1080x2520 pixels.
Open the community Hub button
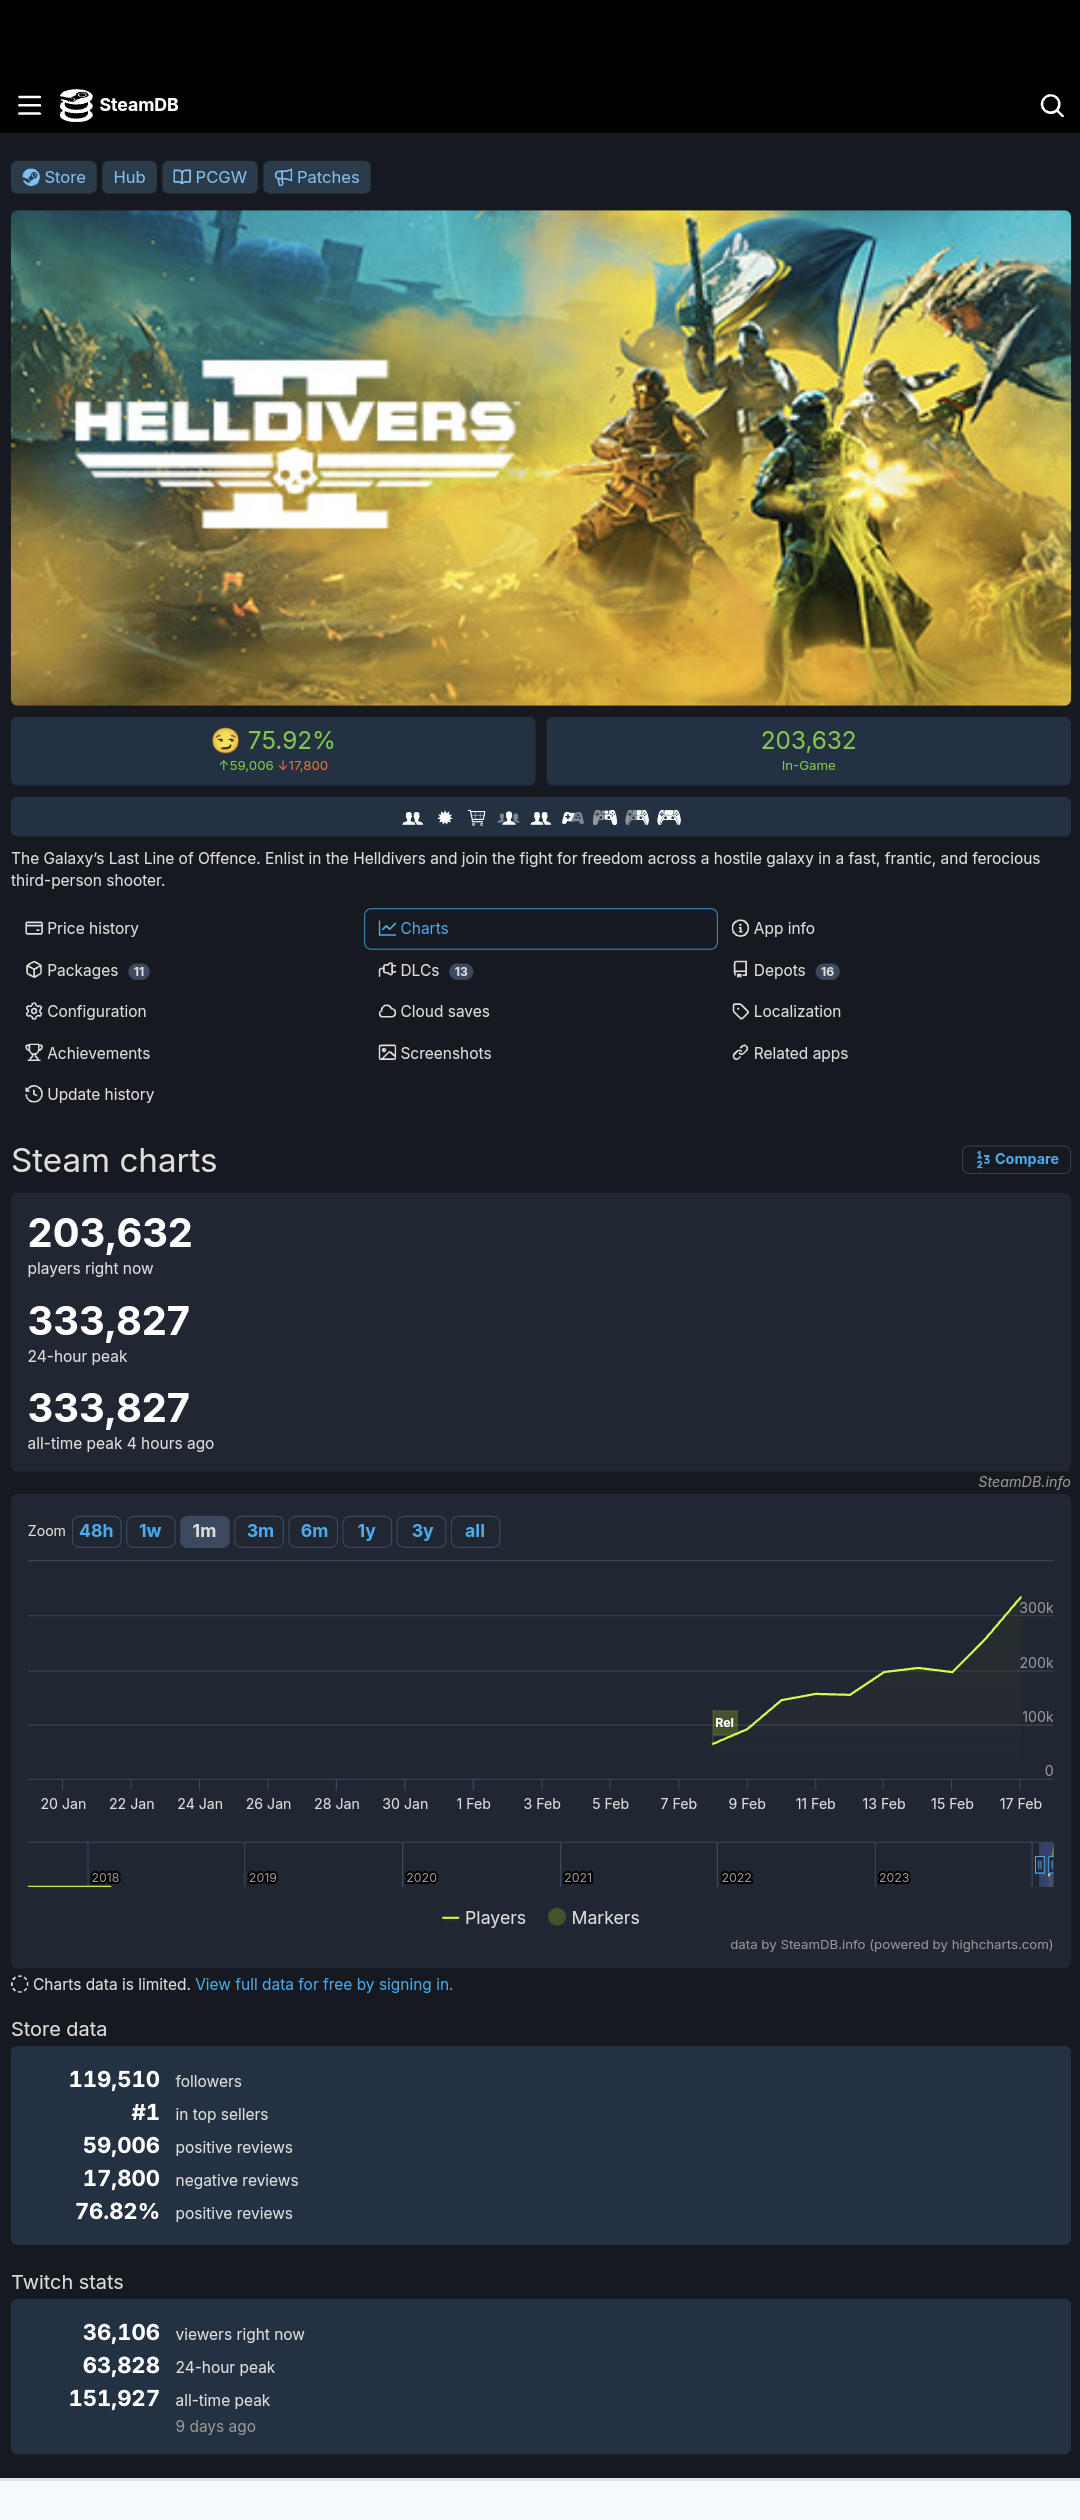point(129,177)
